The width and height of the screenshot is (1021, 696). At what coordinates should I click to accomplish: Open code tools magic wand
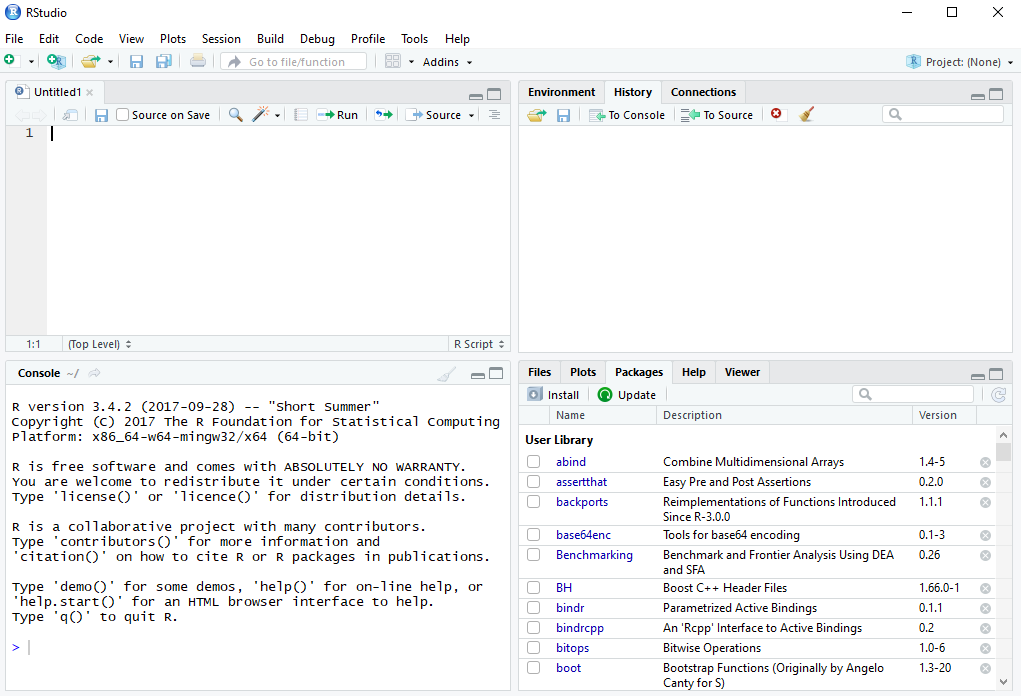pos(260,115)
